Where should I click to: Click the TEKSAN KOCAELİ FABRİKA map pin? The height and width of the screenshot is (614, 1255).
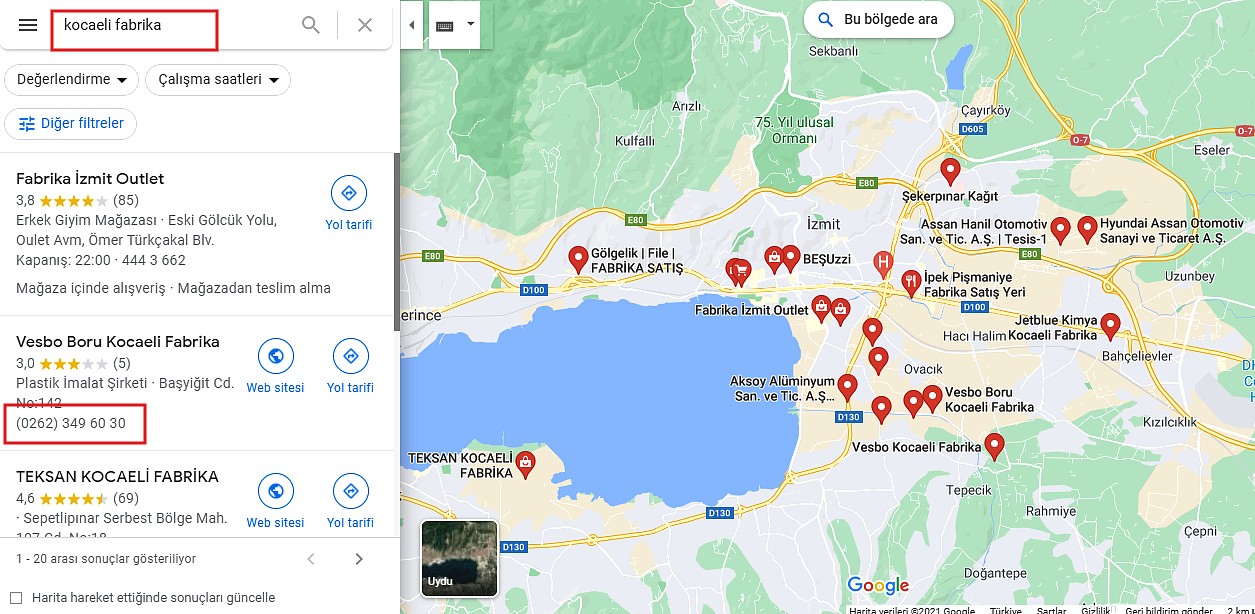tap(525, 464)
